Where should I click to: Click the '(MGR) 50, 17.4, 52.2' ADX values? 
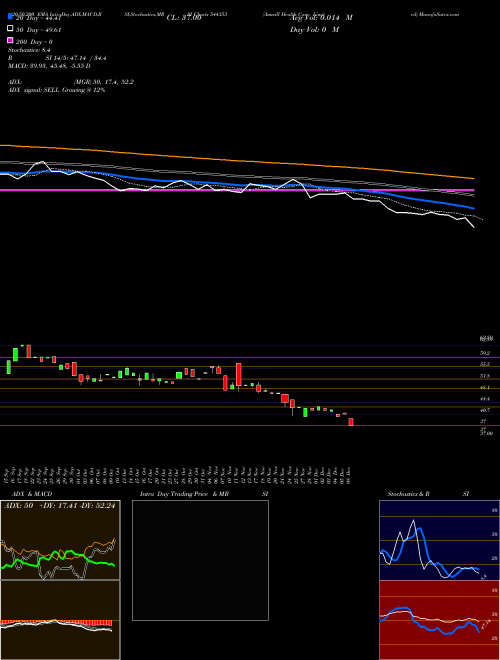[x=104, y=82]
